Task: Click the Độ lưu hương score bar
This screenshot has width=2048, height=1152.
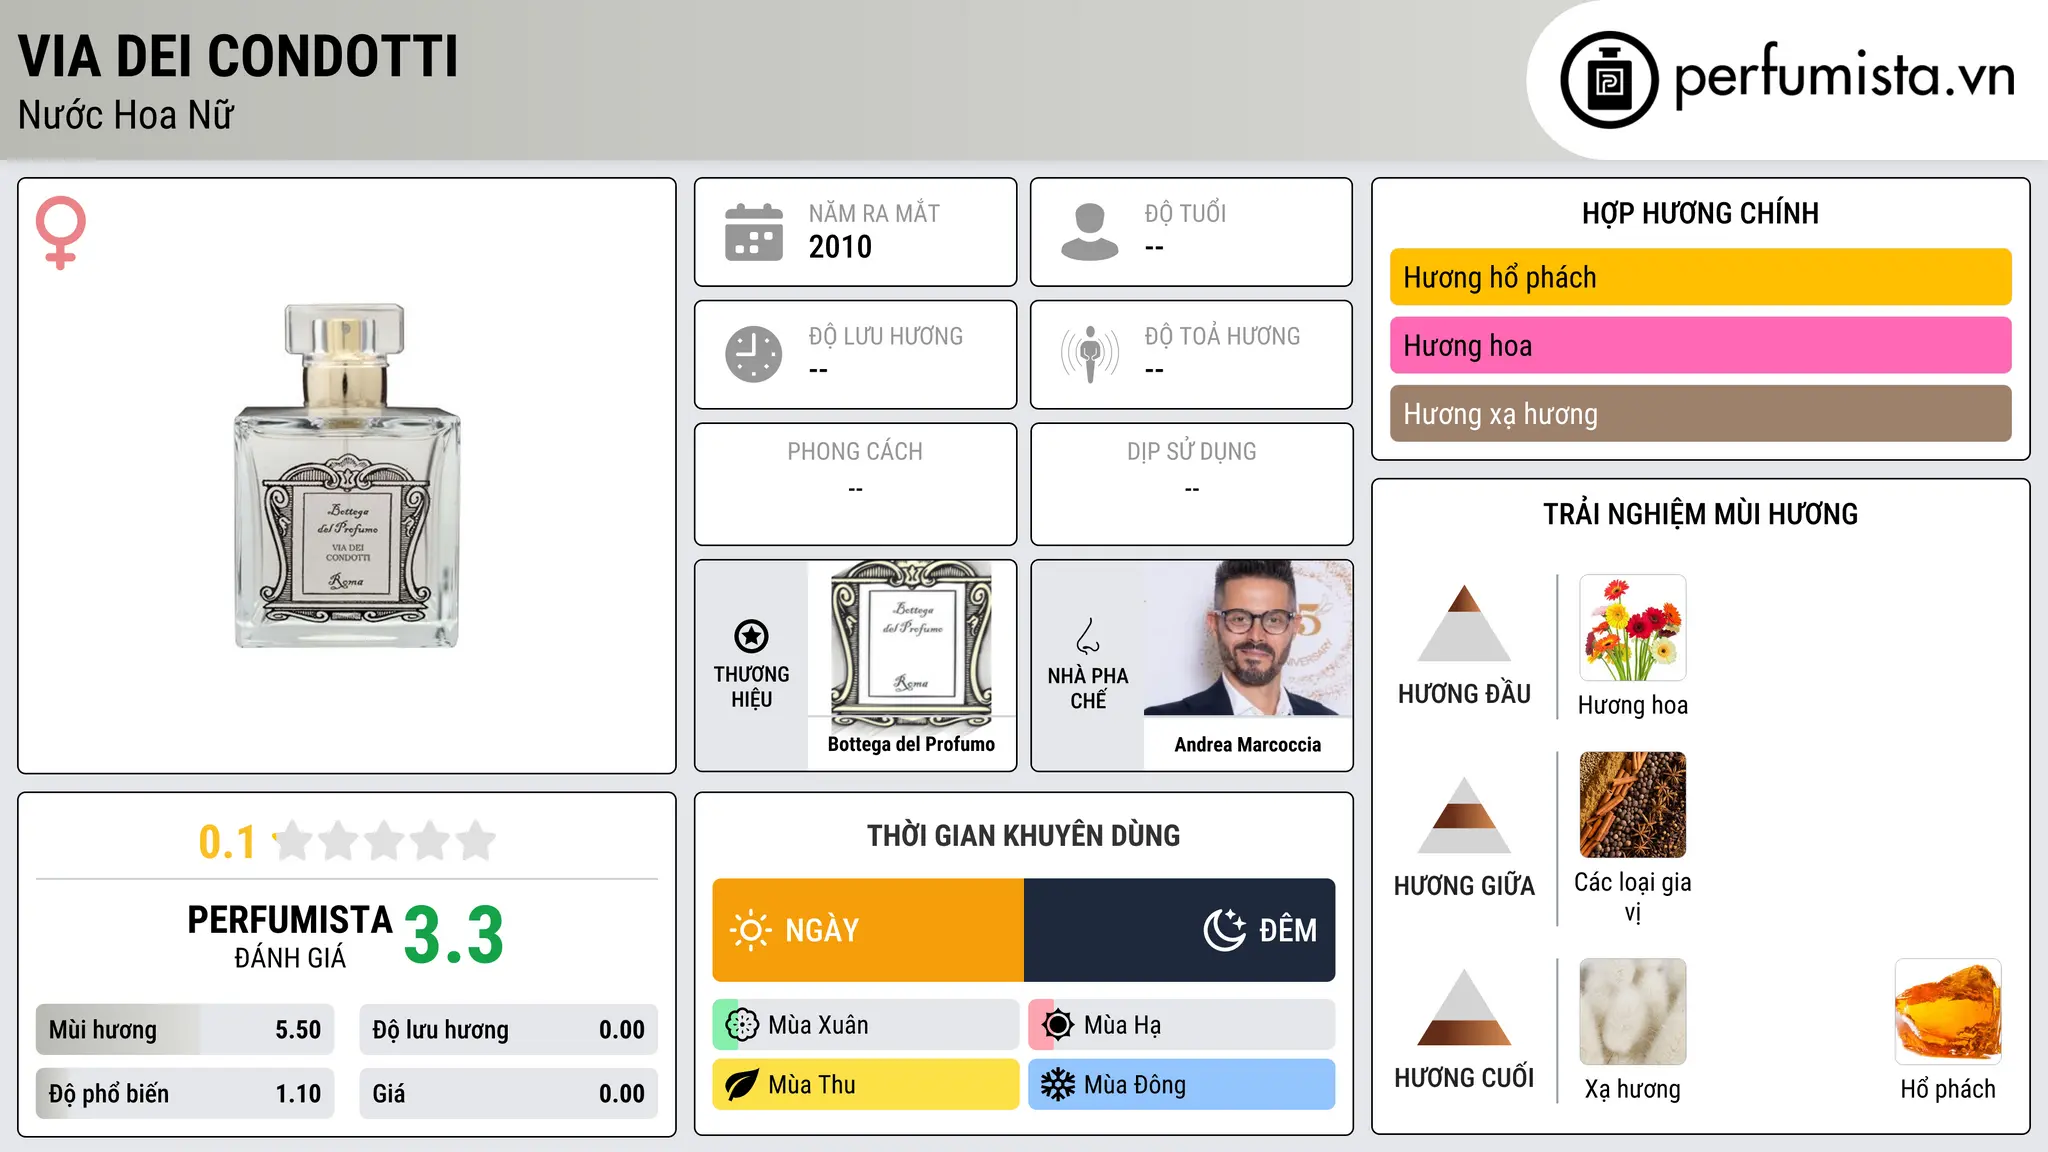Action: pos(509,1030)
